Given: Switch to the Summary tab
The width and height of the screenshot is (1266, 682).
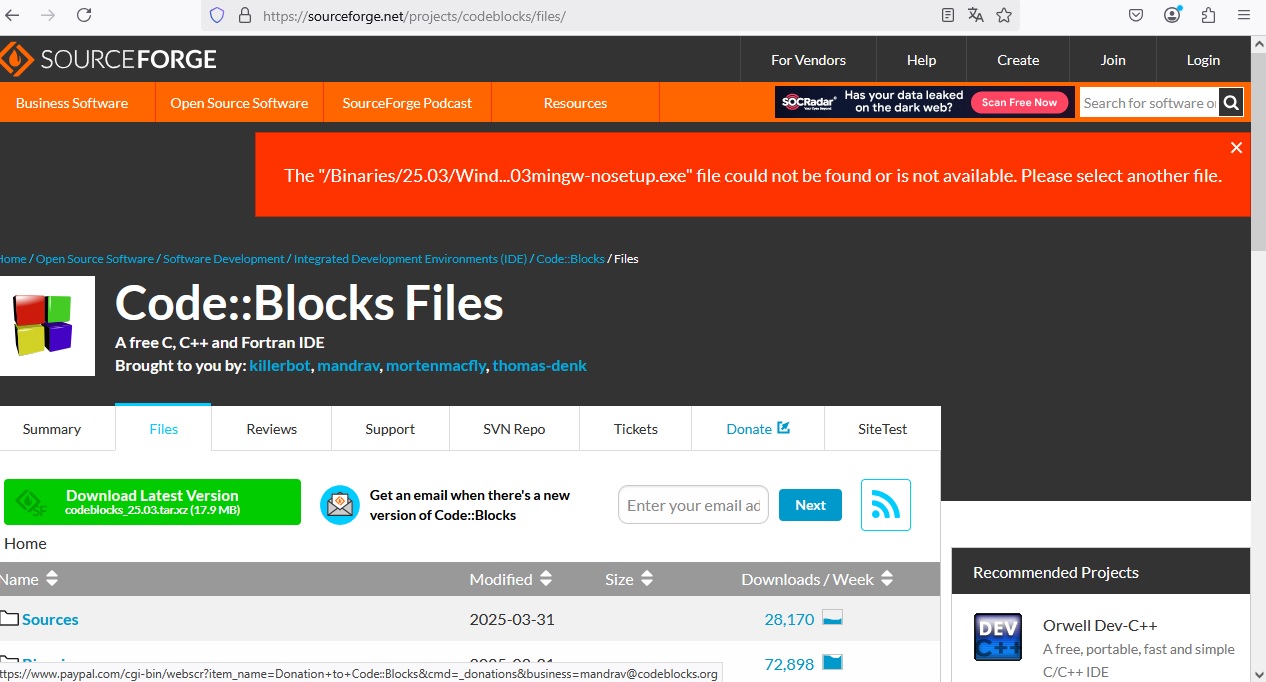Looking at the screenshot, I should pos(52,429).
